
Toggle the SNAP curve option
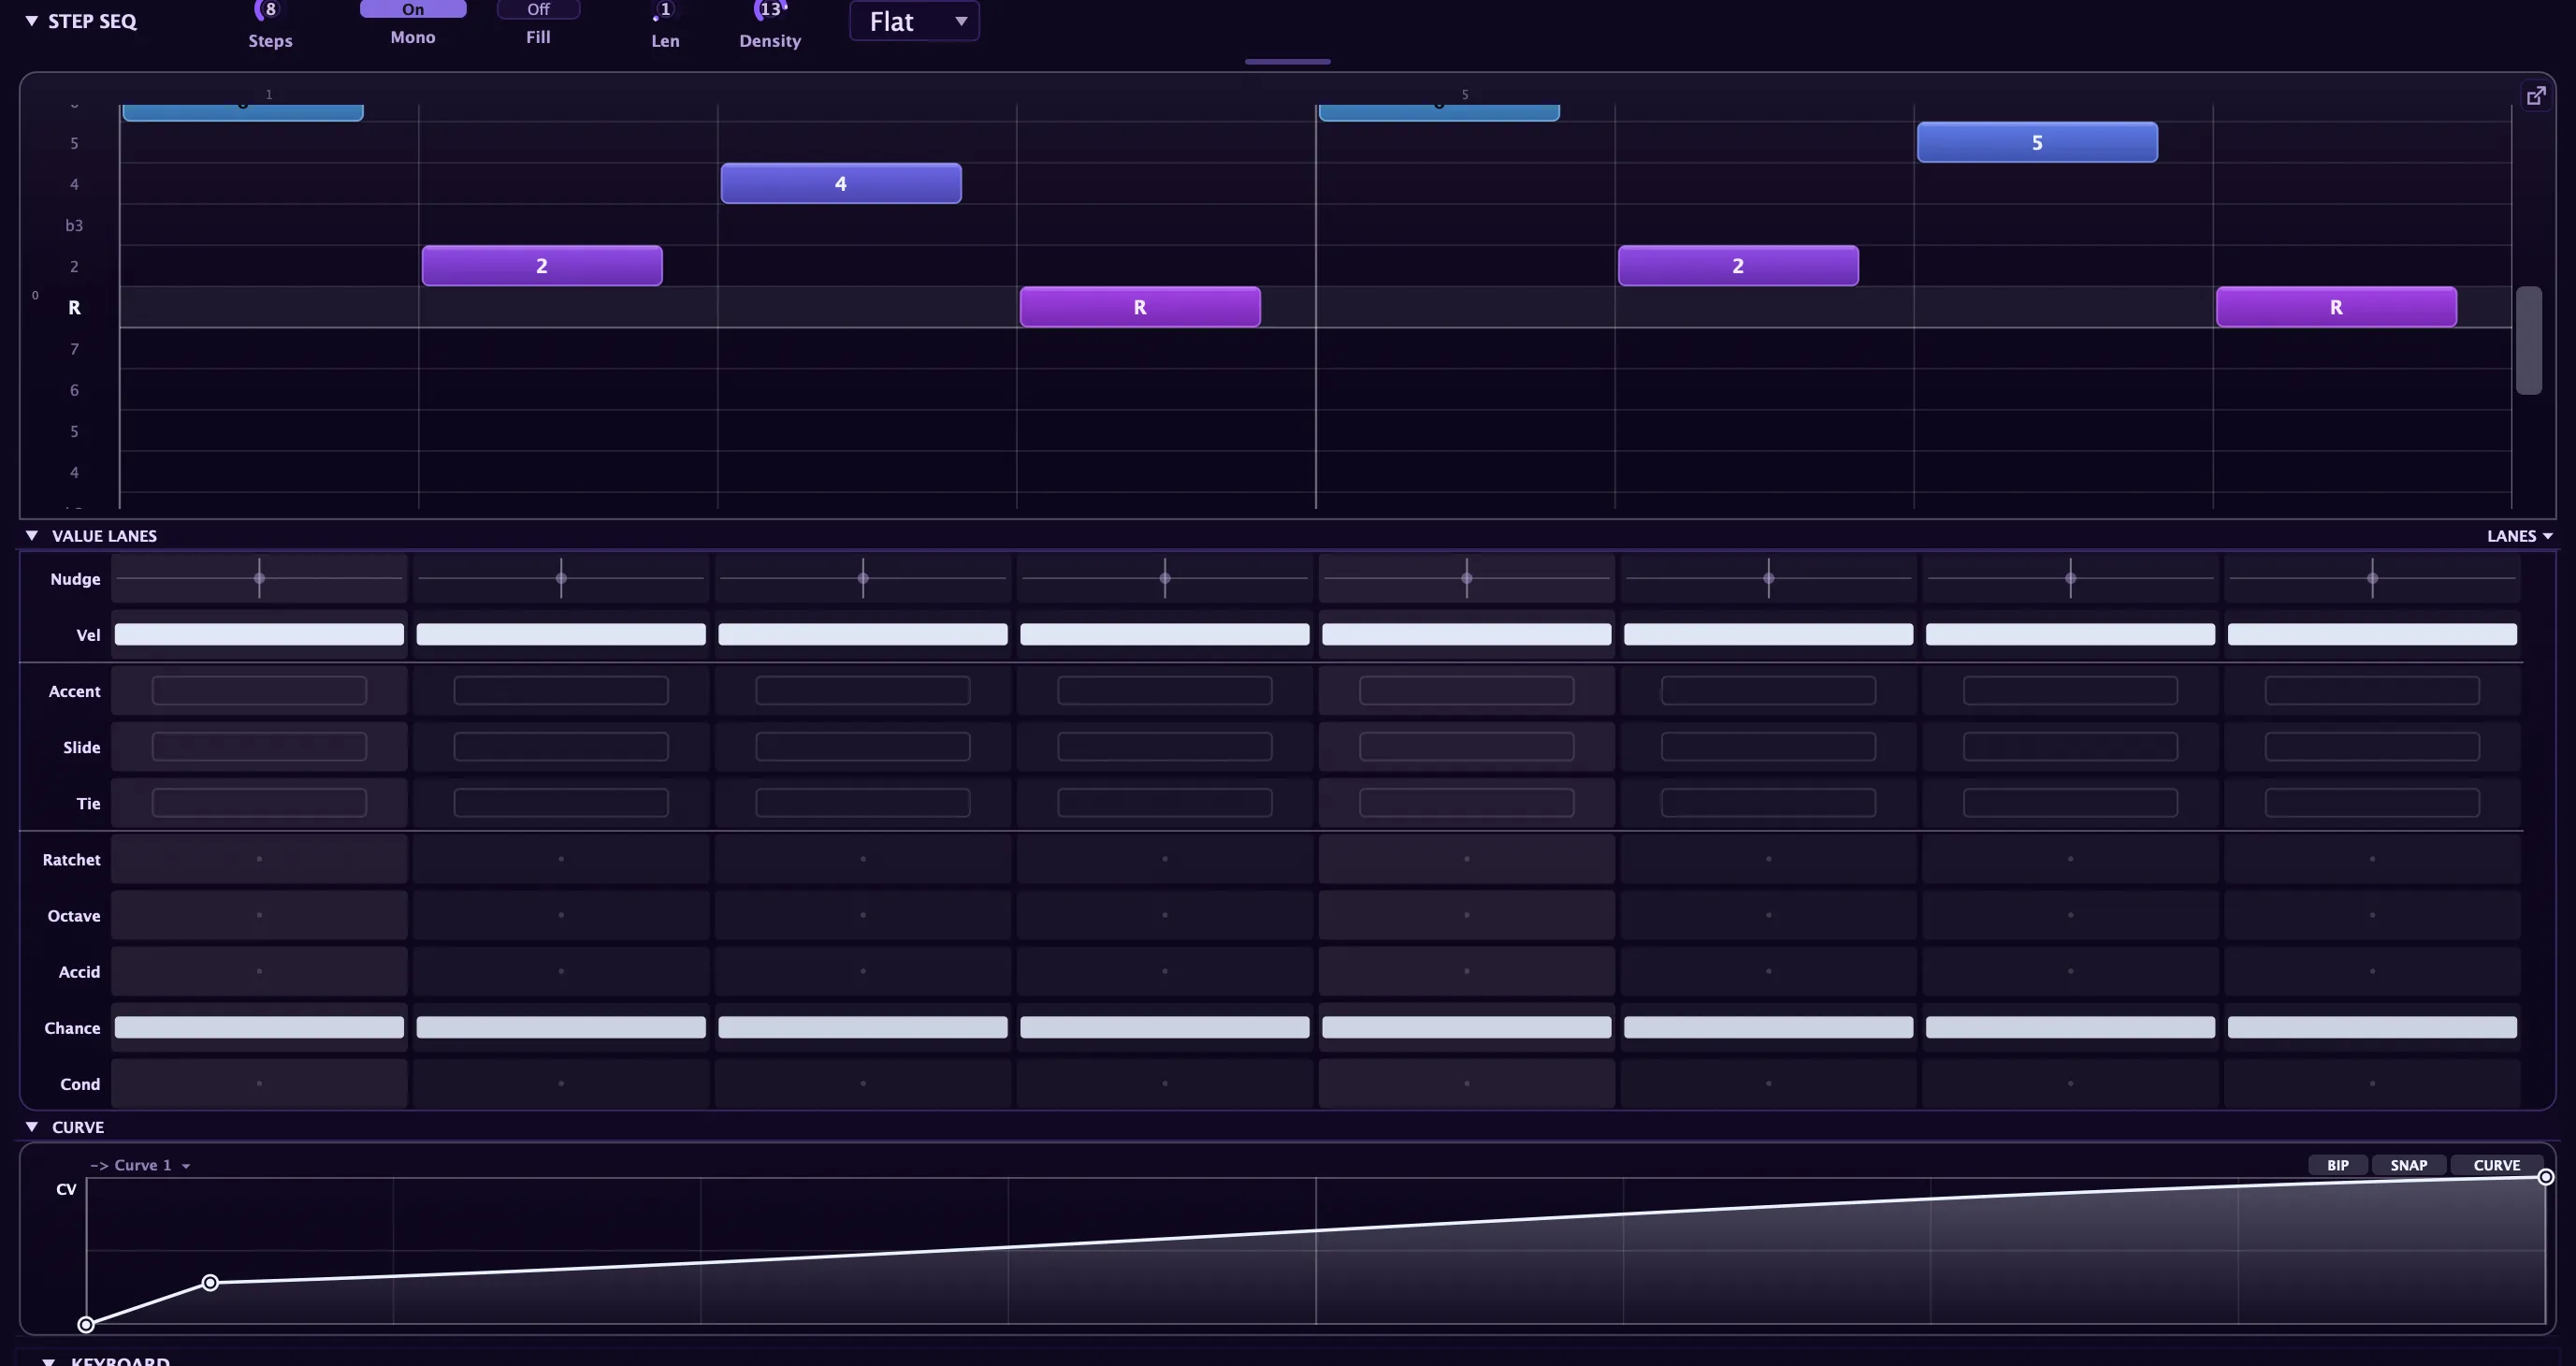(x=2408, y=1166)
